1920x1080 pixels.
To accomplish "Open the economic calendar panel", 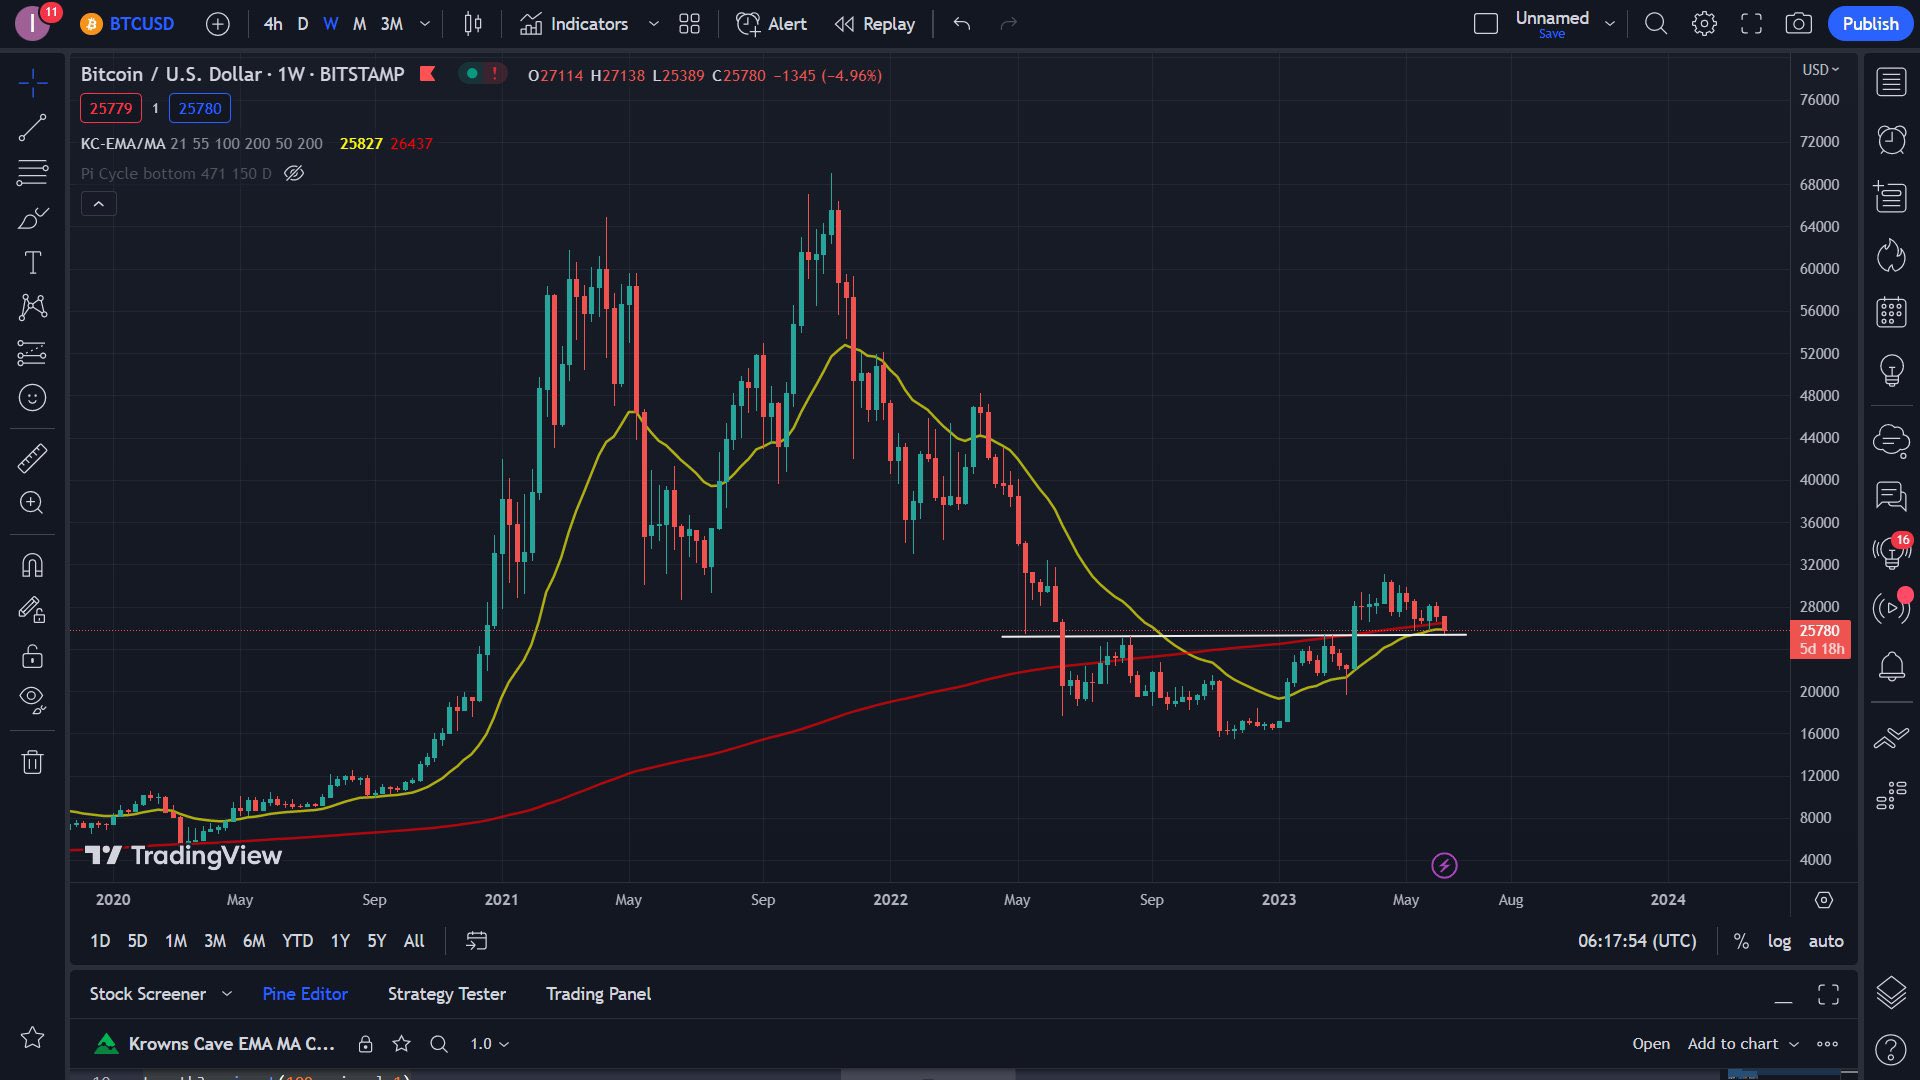I will tap(1891, 312).
